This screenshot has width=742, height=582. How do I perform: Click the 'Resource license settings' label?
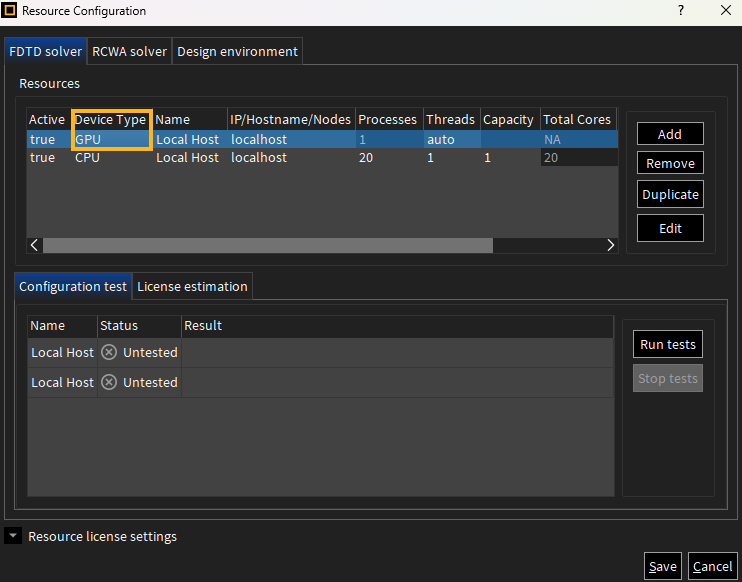(102, 536)
